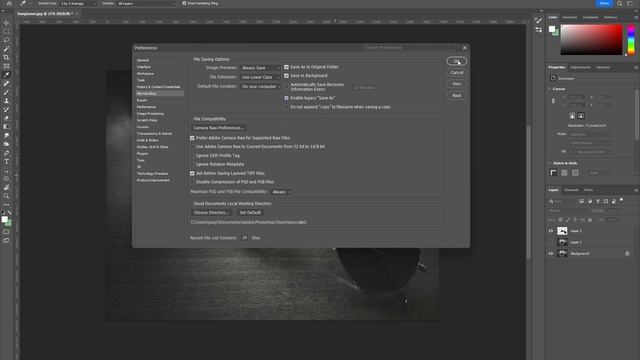Open the Edit Toolbar three-dots icon
The height and width of the screenshot is (360, 640).
[6, 205]
